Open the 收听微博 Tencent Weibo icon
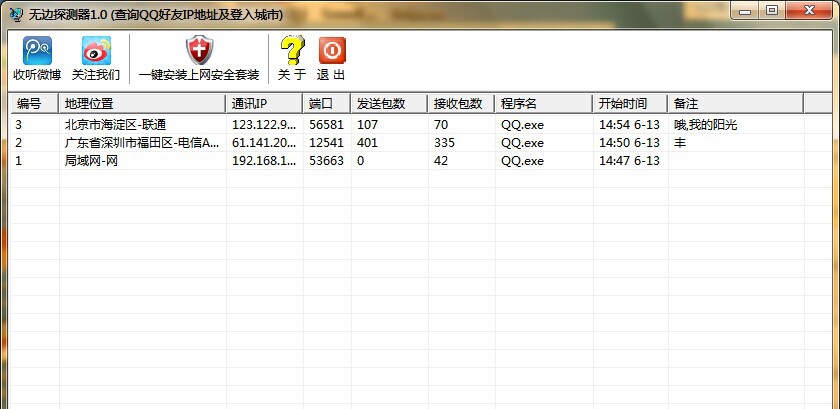 coord(37,51)
